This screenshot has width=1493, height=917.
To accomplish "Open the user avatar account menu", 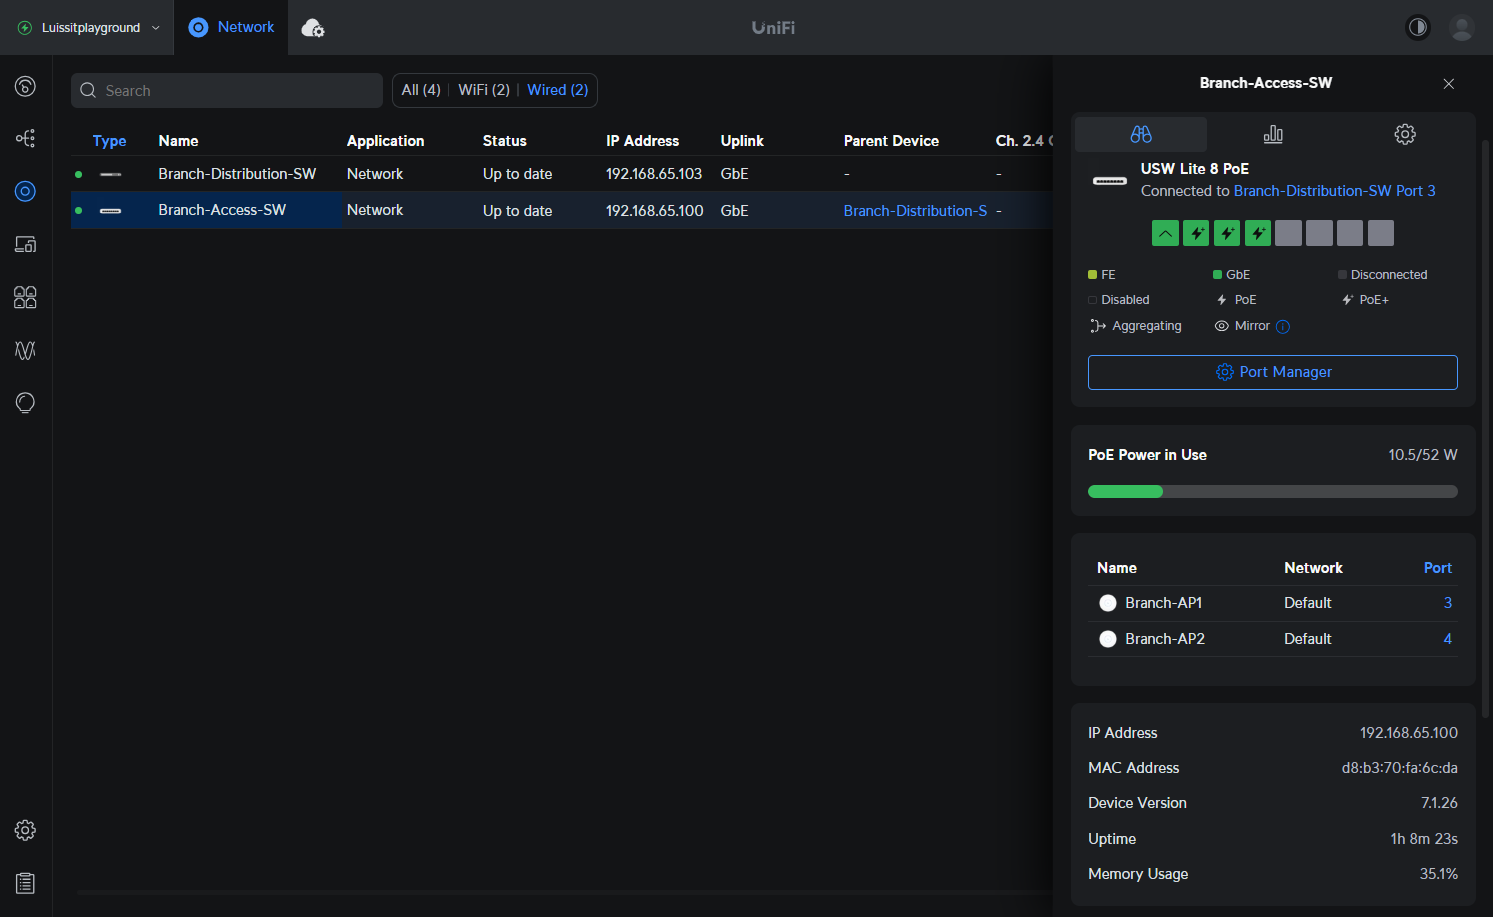I will [x=1462, y=27].
